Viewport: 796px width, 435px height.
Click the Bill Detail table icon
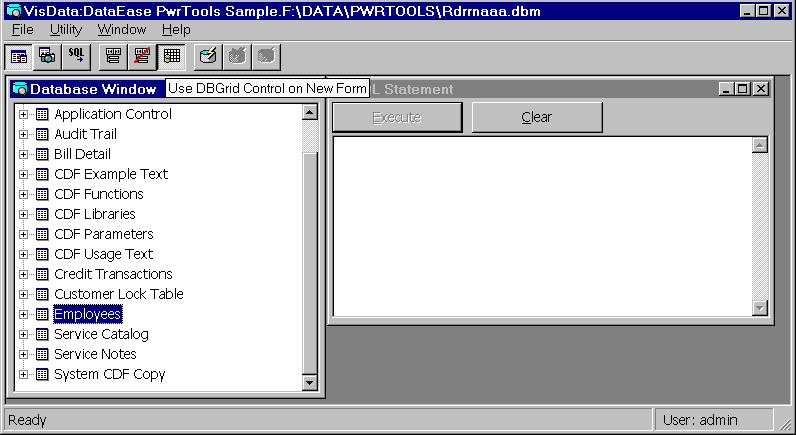point(43,154)
